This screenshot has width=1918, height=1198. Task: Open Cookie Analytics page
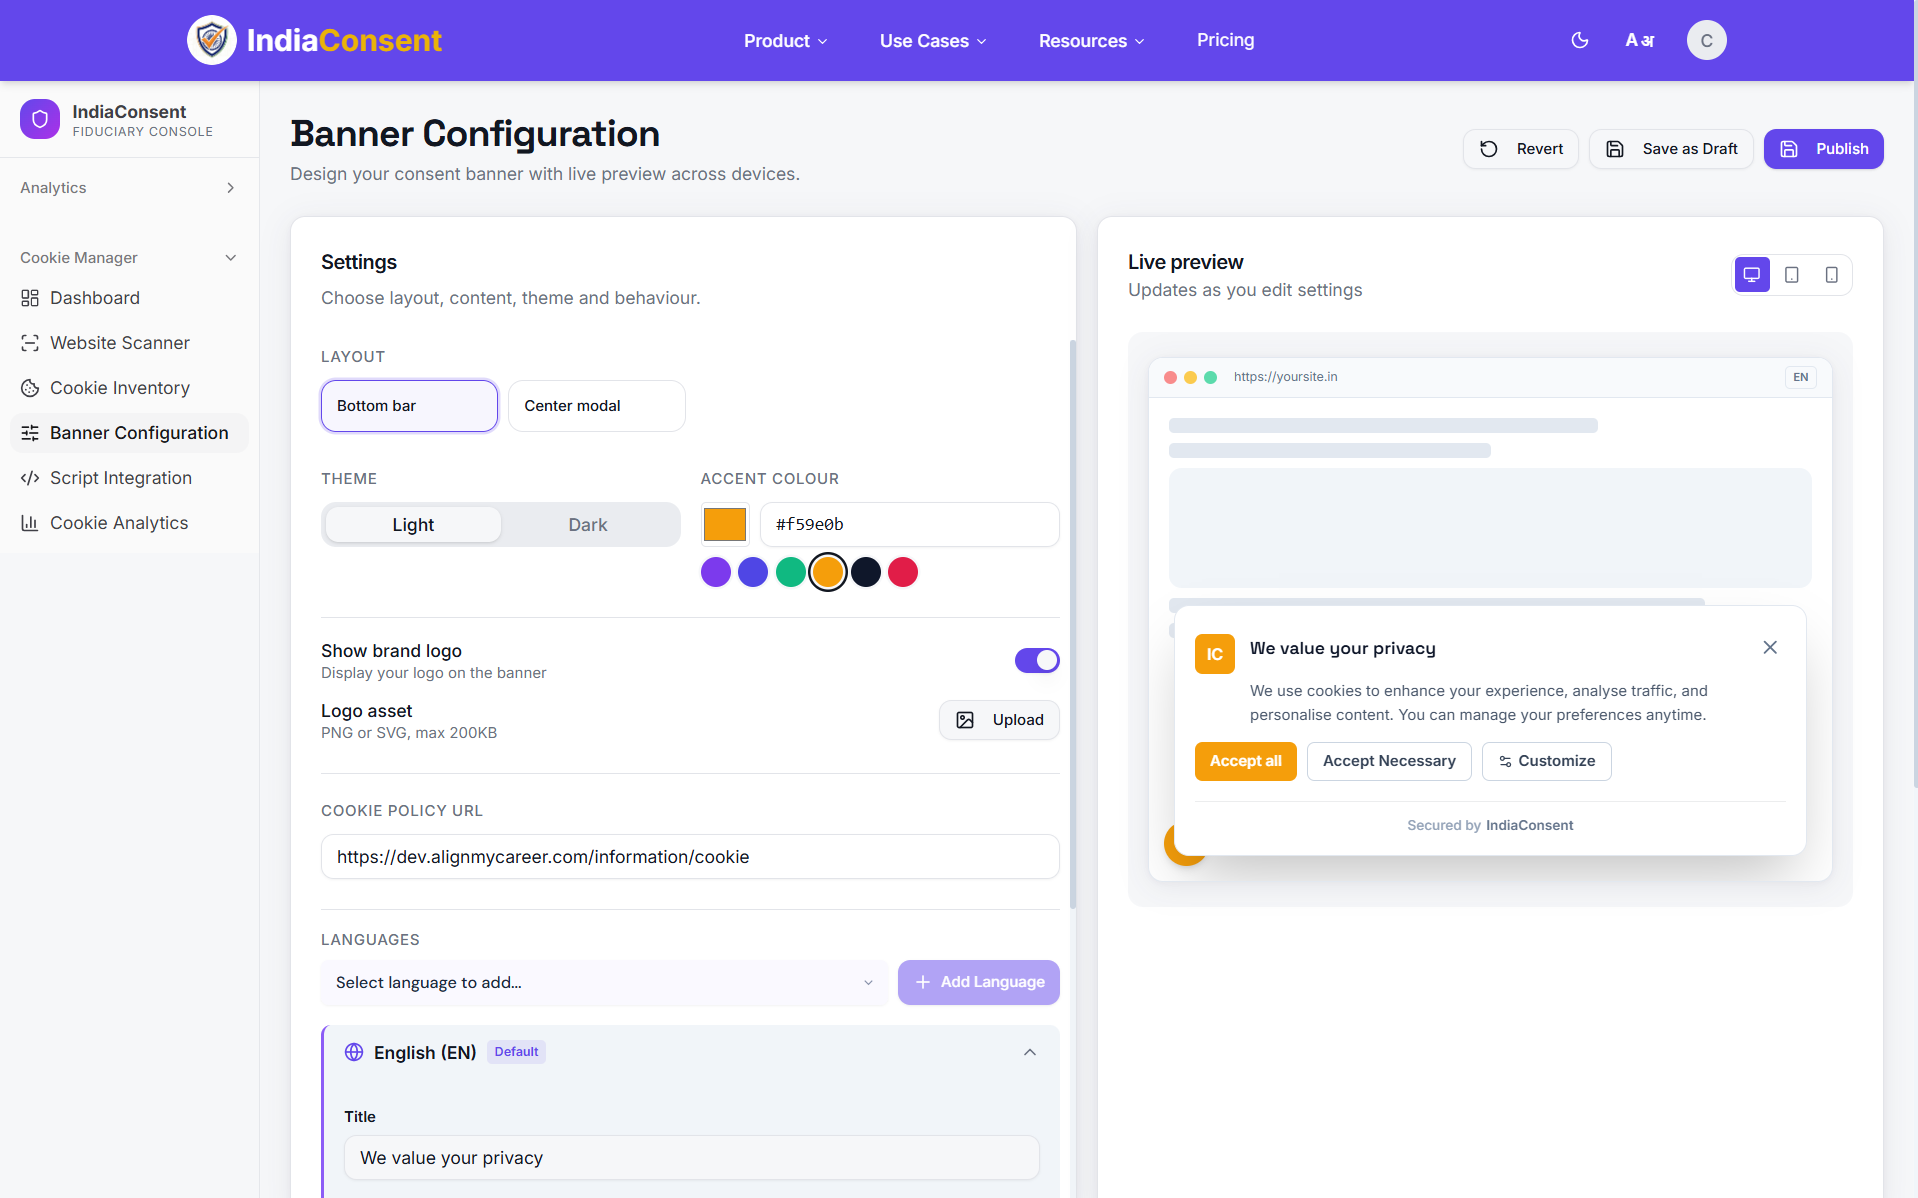(129, 523)
